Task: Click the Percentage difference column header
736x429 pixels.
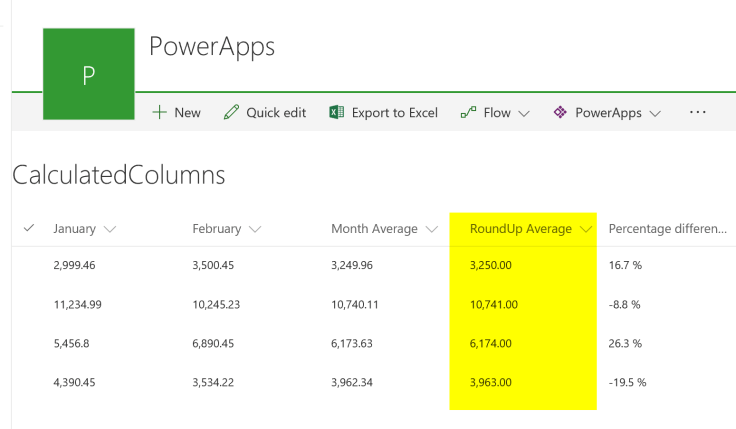Action: point(667,229)
